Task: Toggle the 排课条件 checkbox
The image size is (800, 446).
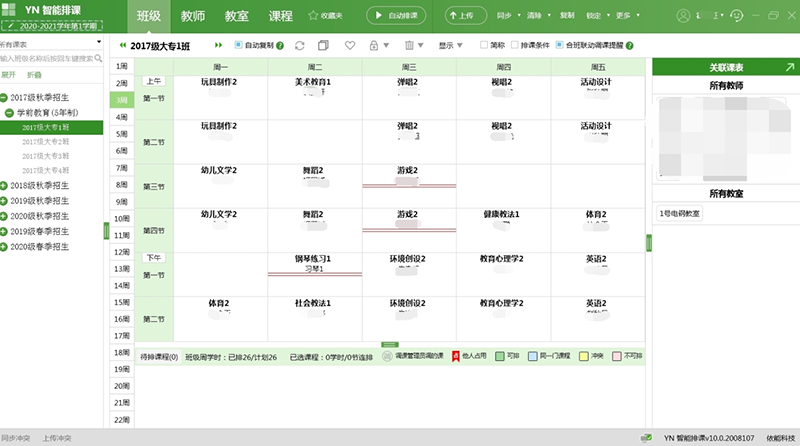Action: click(514, 46)
